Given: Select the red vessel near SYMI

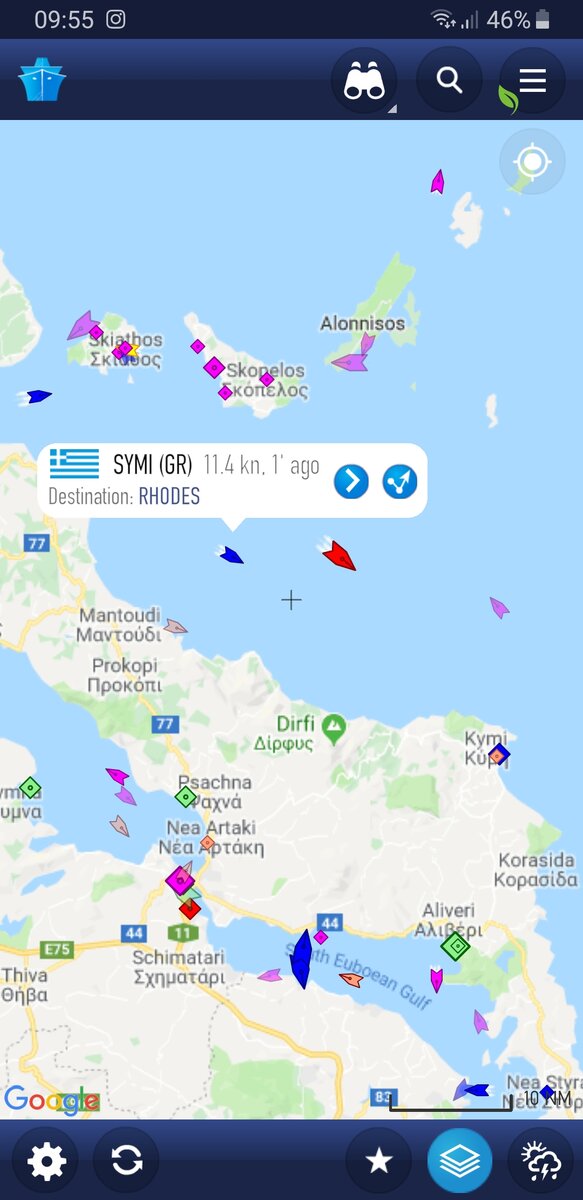Looking at the screenshot, I should tap(337, 553).
